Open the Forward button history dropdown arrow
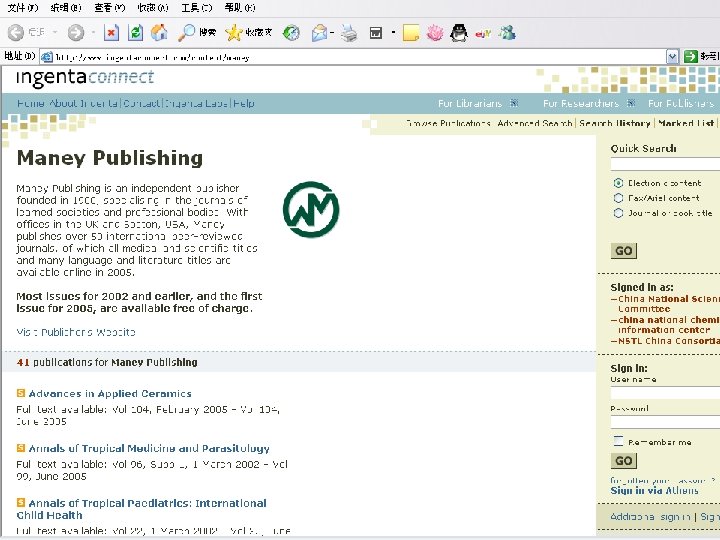 point(93,33)
